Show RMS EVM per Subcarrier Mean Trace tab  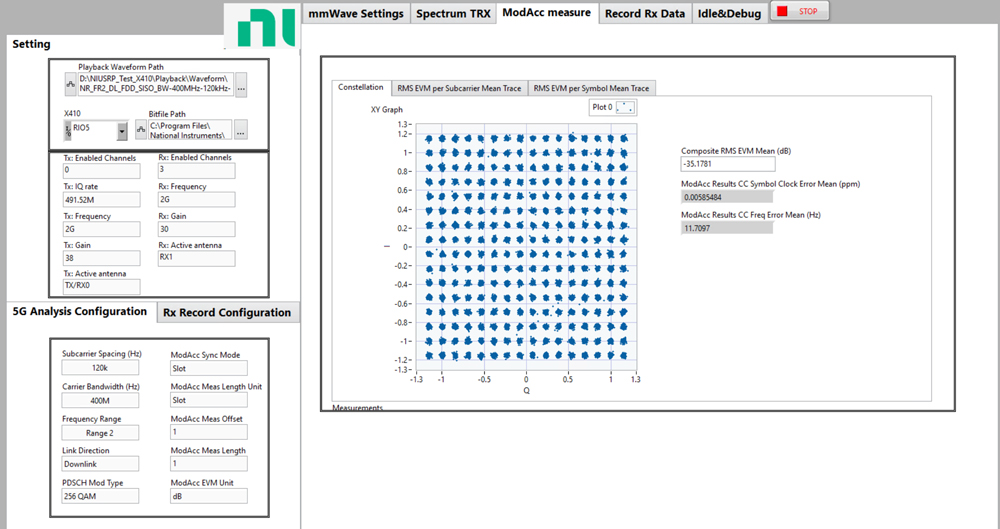(458, 88)
